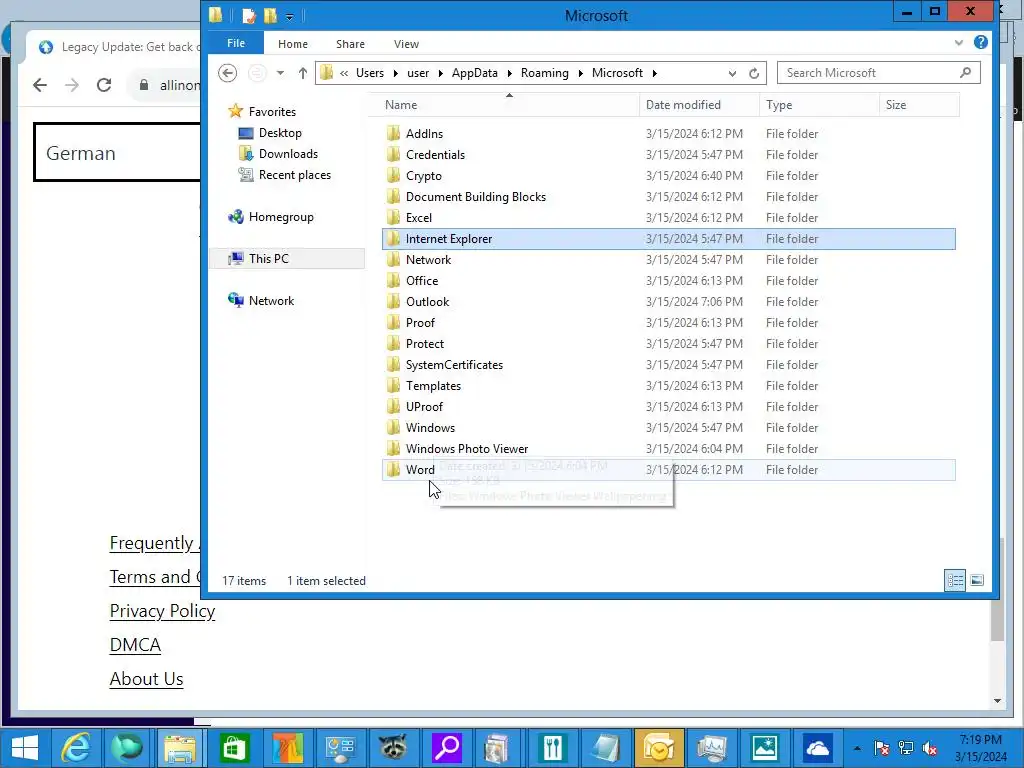Select the Word folder icon
Image resolution: width=1024 pixels, height=768 pixels.
click(x=393, y=470)
